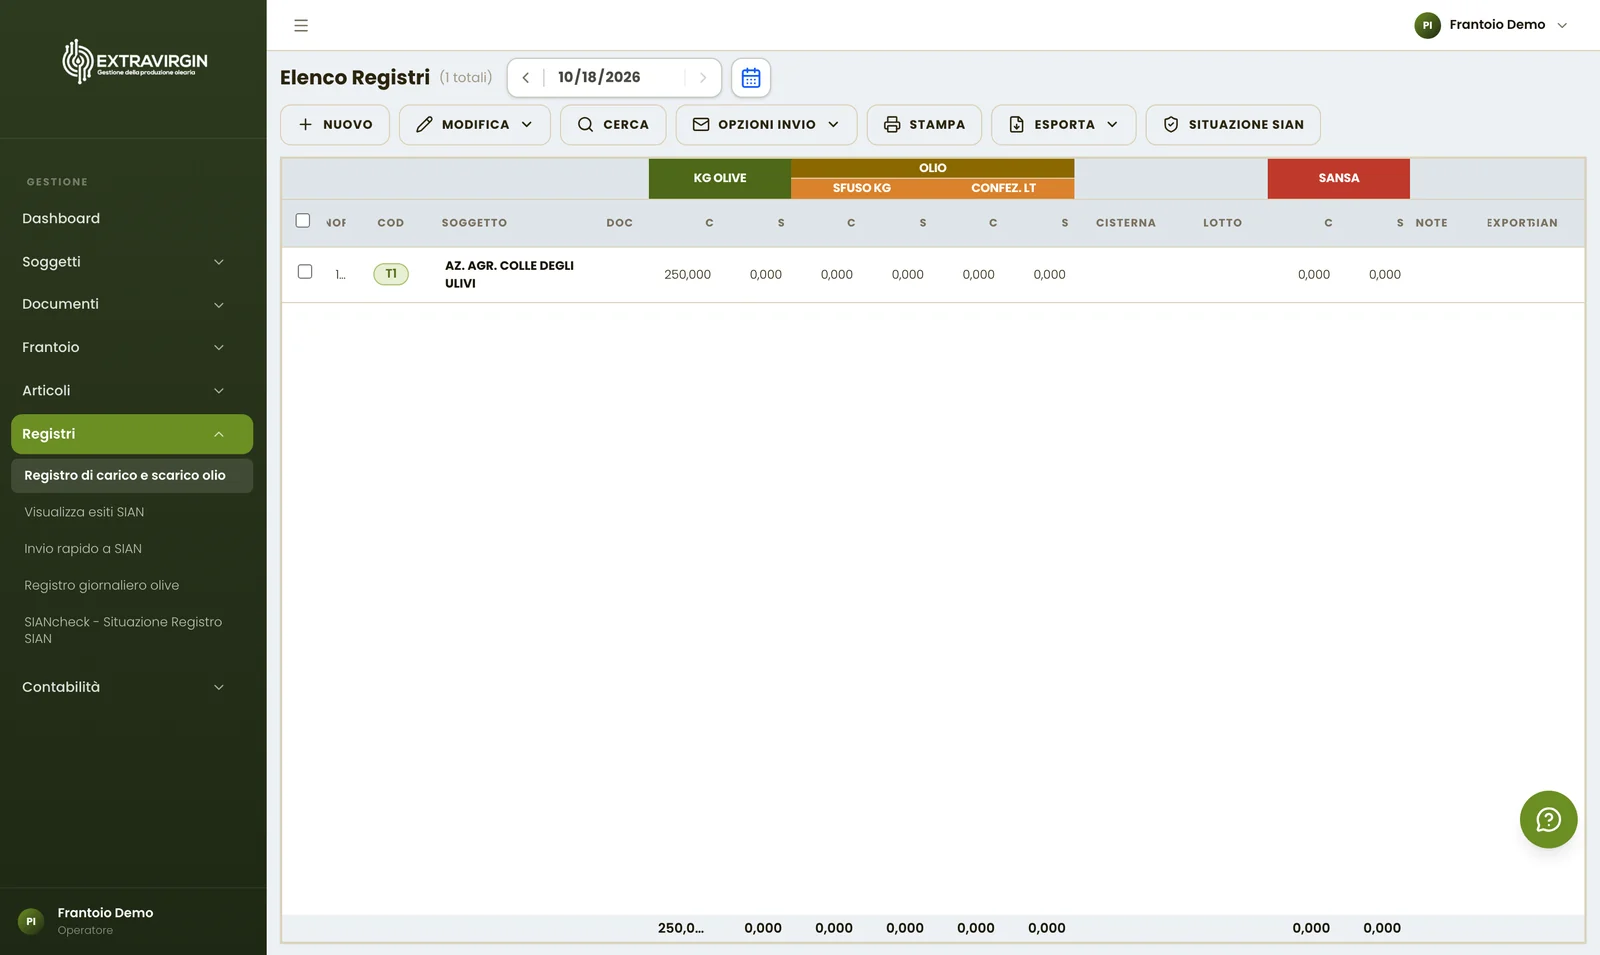Click the calendar picker icon
This screenshot has width=1600, height=955.
pos(751,78)
